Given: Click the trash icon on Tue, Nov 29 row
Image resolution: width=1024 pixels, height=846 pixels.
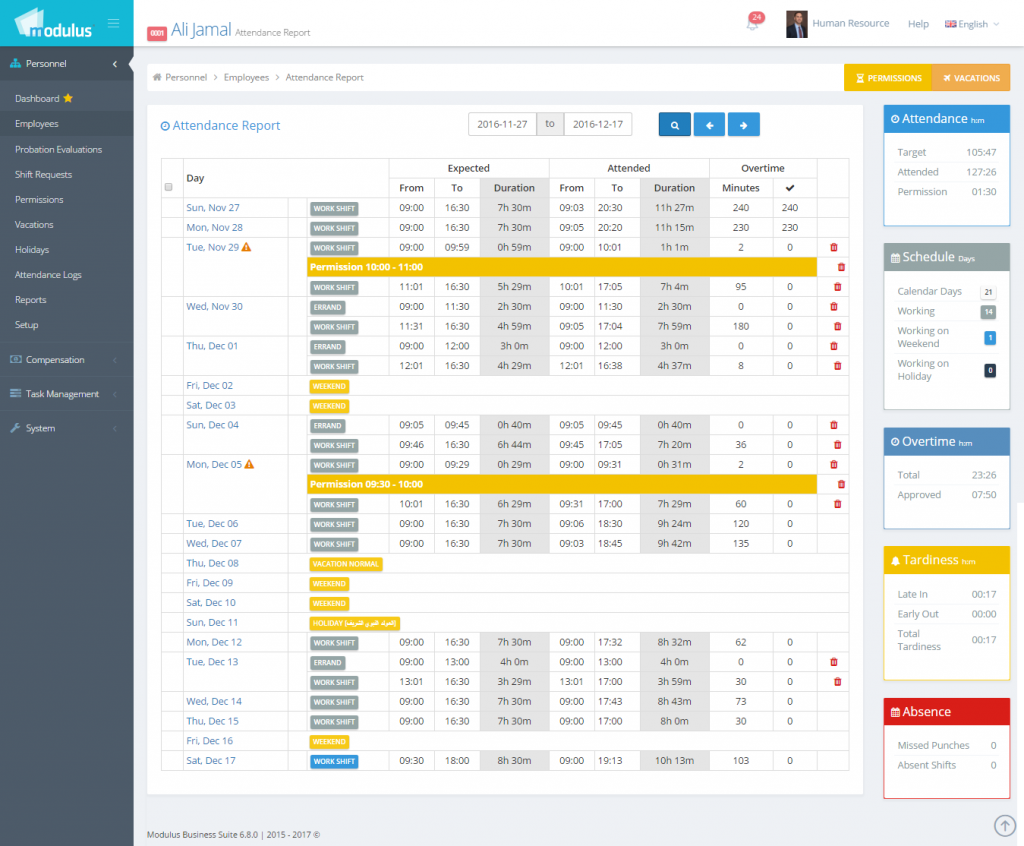Looking at the screenshot, I should tap(836, 247).
